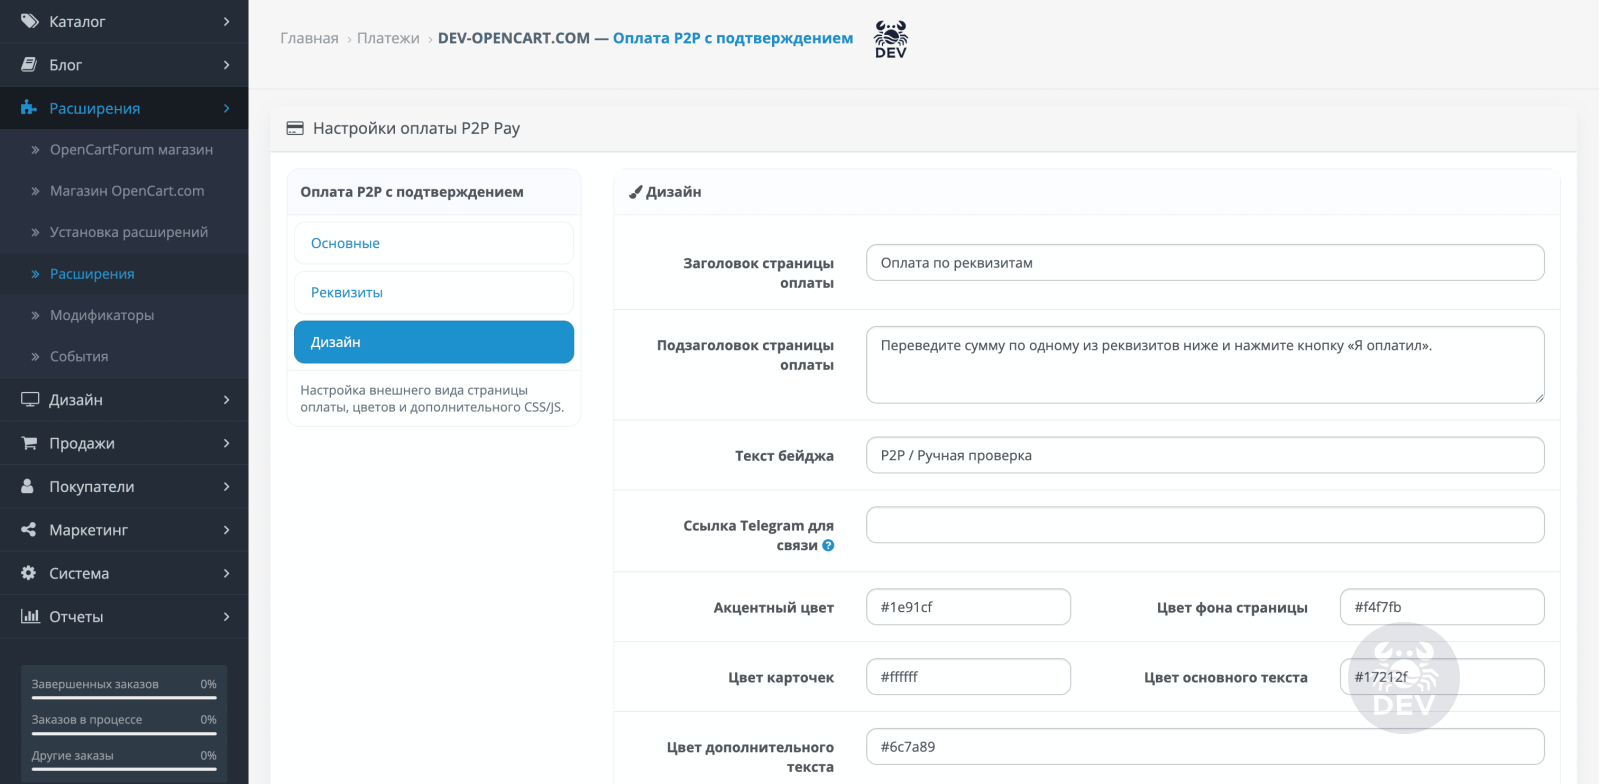The height and width of the screenshot is (784, 1600).
Task: Click the Оплата P2P с подтверждением panel title
Action: 412,192
